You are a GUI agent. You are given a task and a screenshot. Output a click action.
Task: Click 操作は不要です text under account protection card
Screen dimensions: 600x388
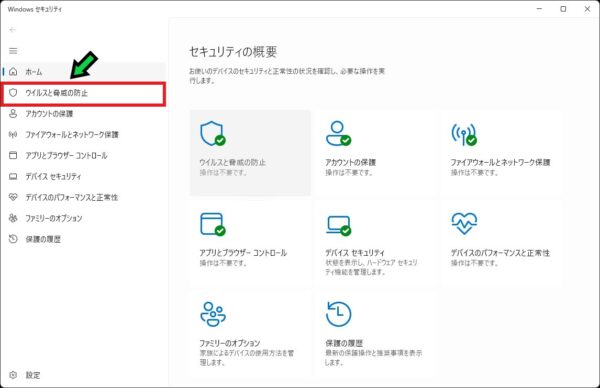[x=349, y=173]
